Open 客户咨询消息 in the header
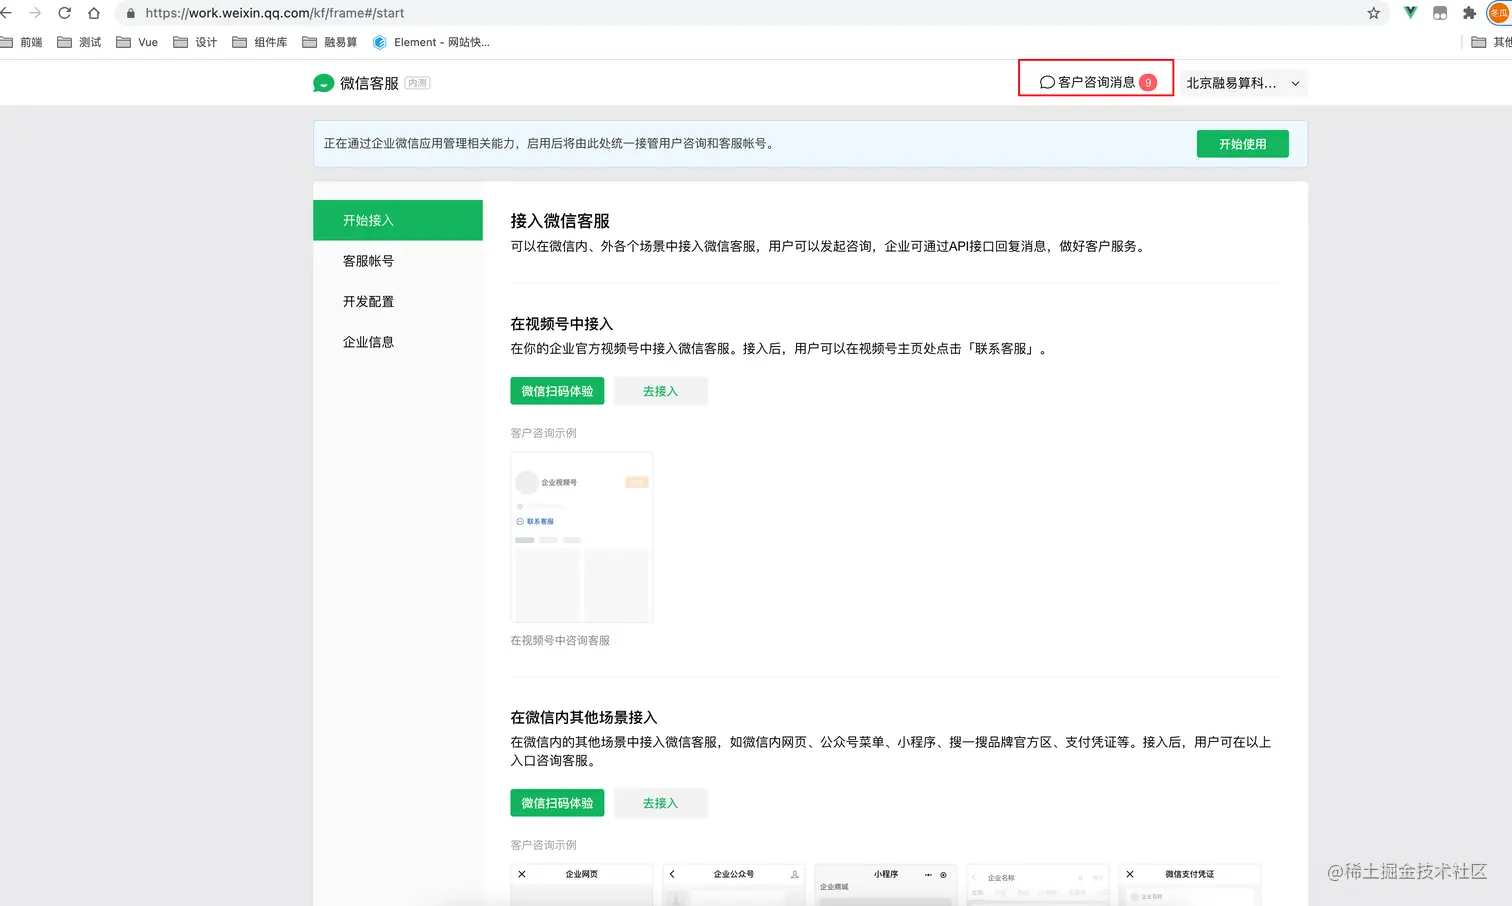The image size is (1512, 906). tap(1097, 82)
